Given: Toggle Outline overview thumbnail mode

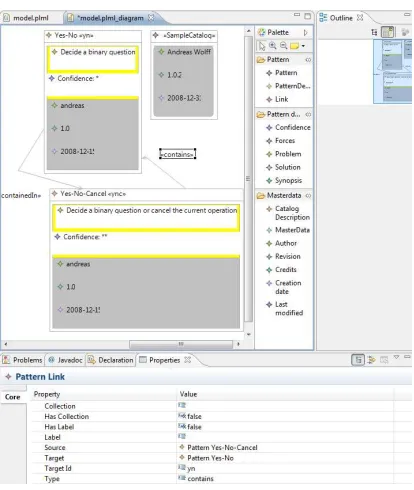Looking at the screenshot, I should point(388,32).
